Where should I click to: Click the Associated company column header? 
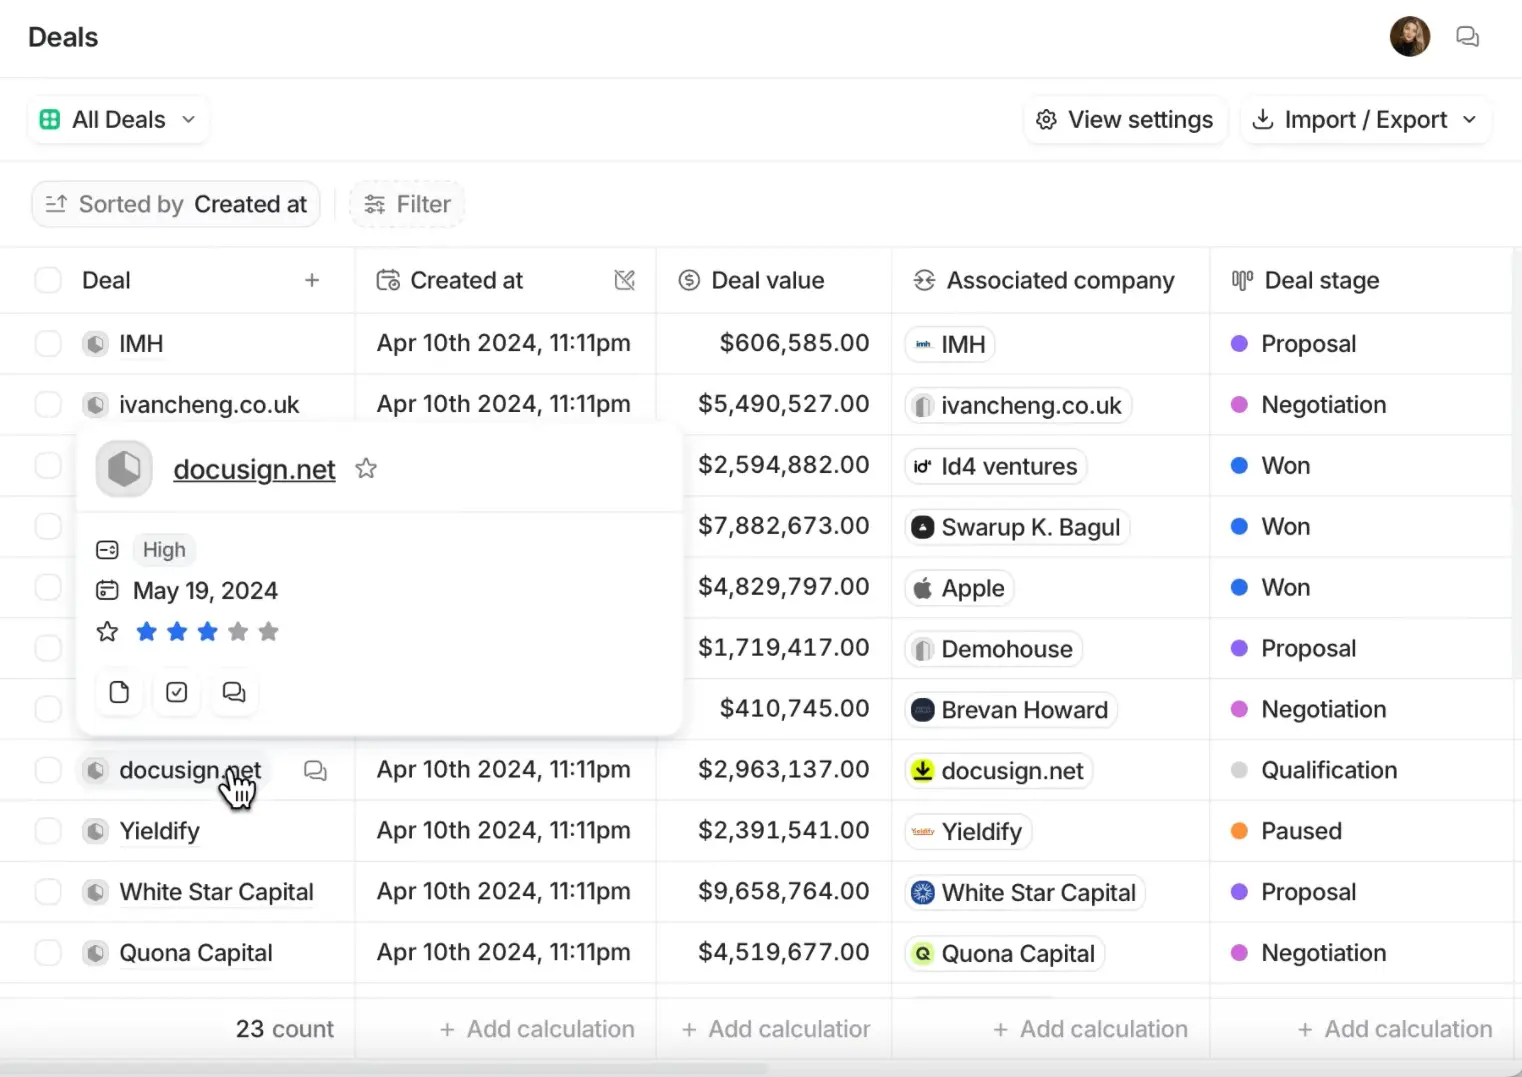coord(1059,281)
